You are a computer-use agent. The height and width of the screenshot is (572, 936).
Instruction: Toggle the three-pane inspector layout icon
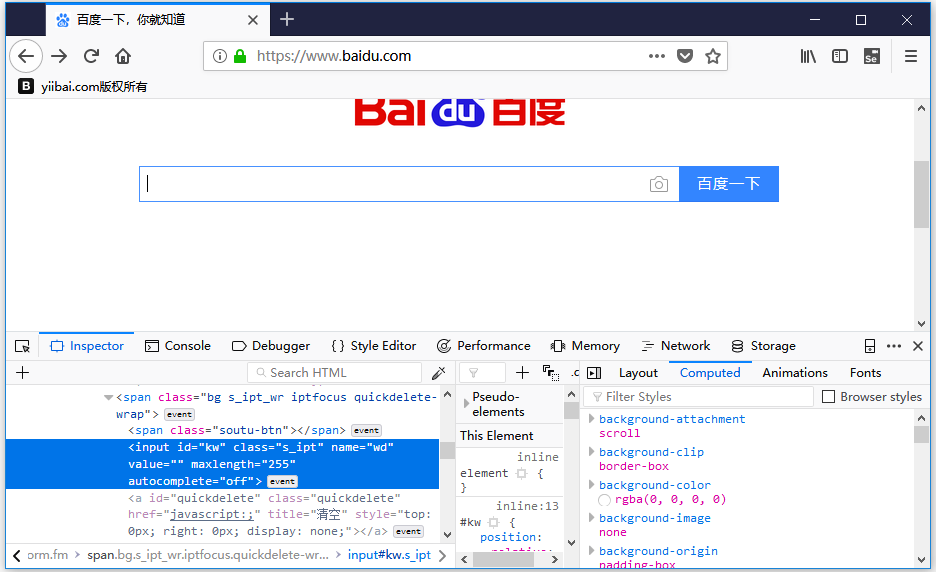(x=594, y=373)
